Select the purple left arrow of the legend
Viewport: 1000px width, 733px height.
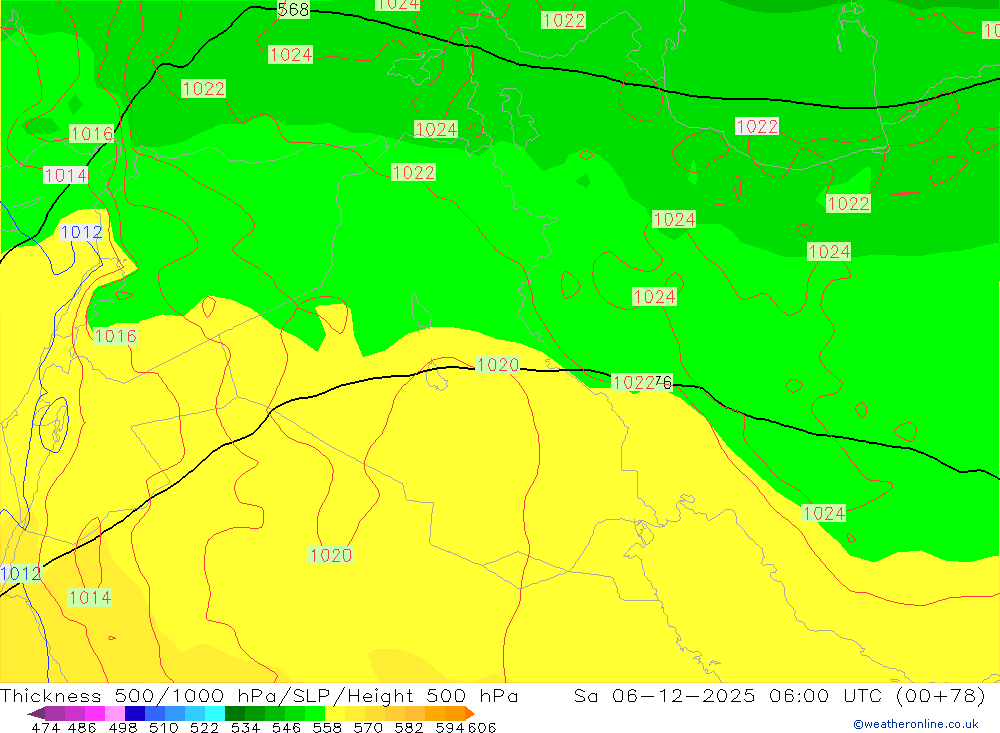point(36,713)
